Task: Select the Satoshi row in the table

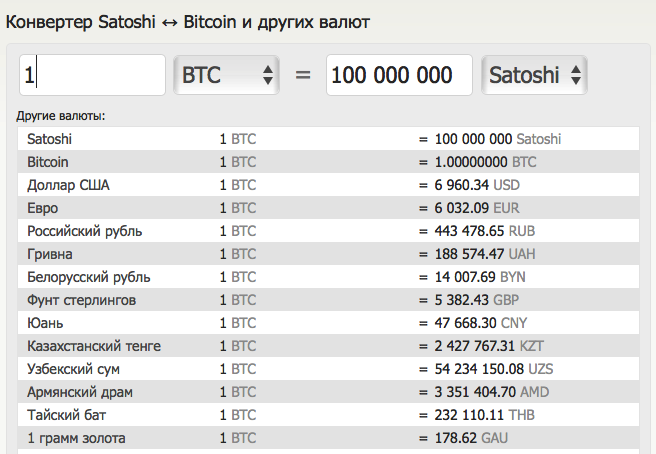Action: pyautogui.click(x=328, y=139)
